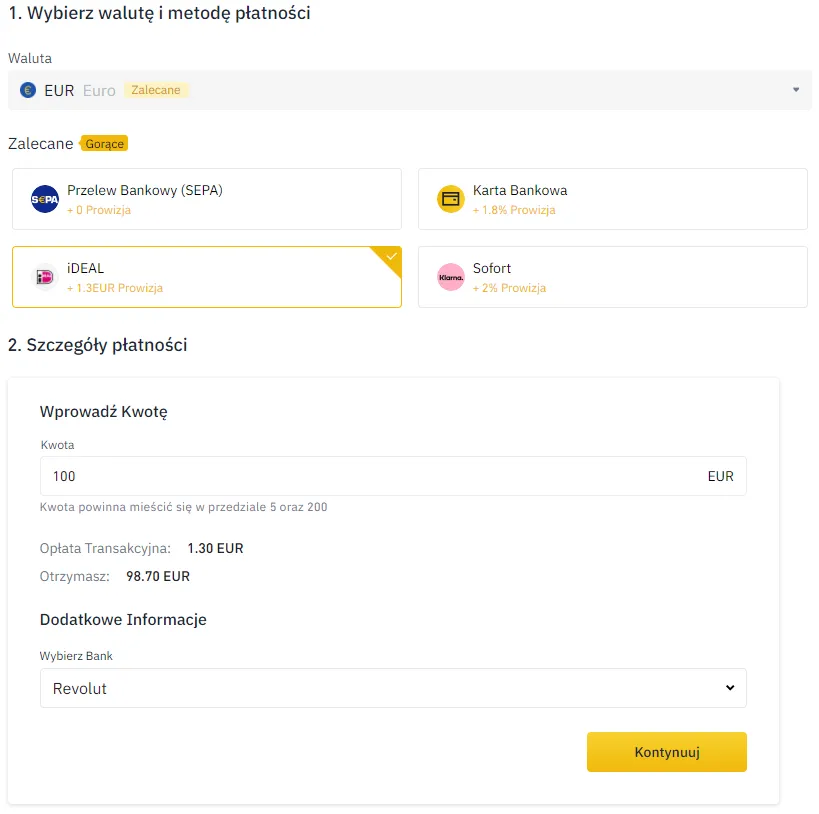Click the Zalecane badge next to Euro
Screen dimensions: 819x814
pos(155,90)
